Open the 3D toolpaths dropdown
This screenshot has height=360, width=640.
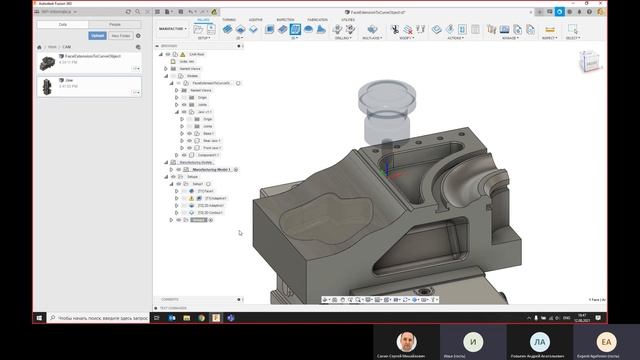pos(294,38)
